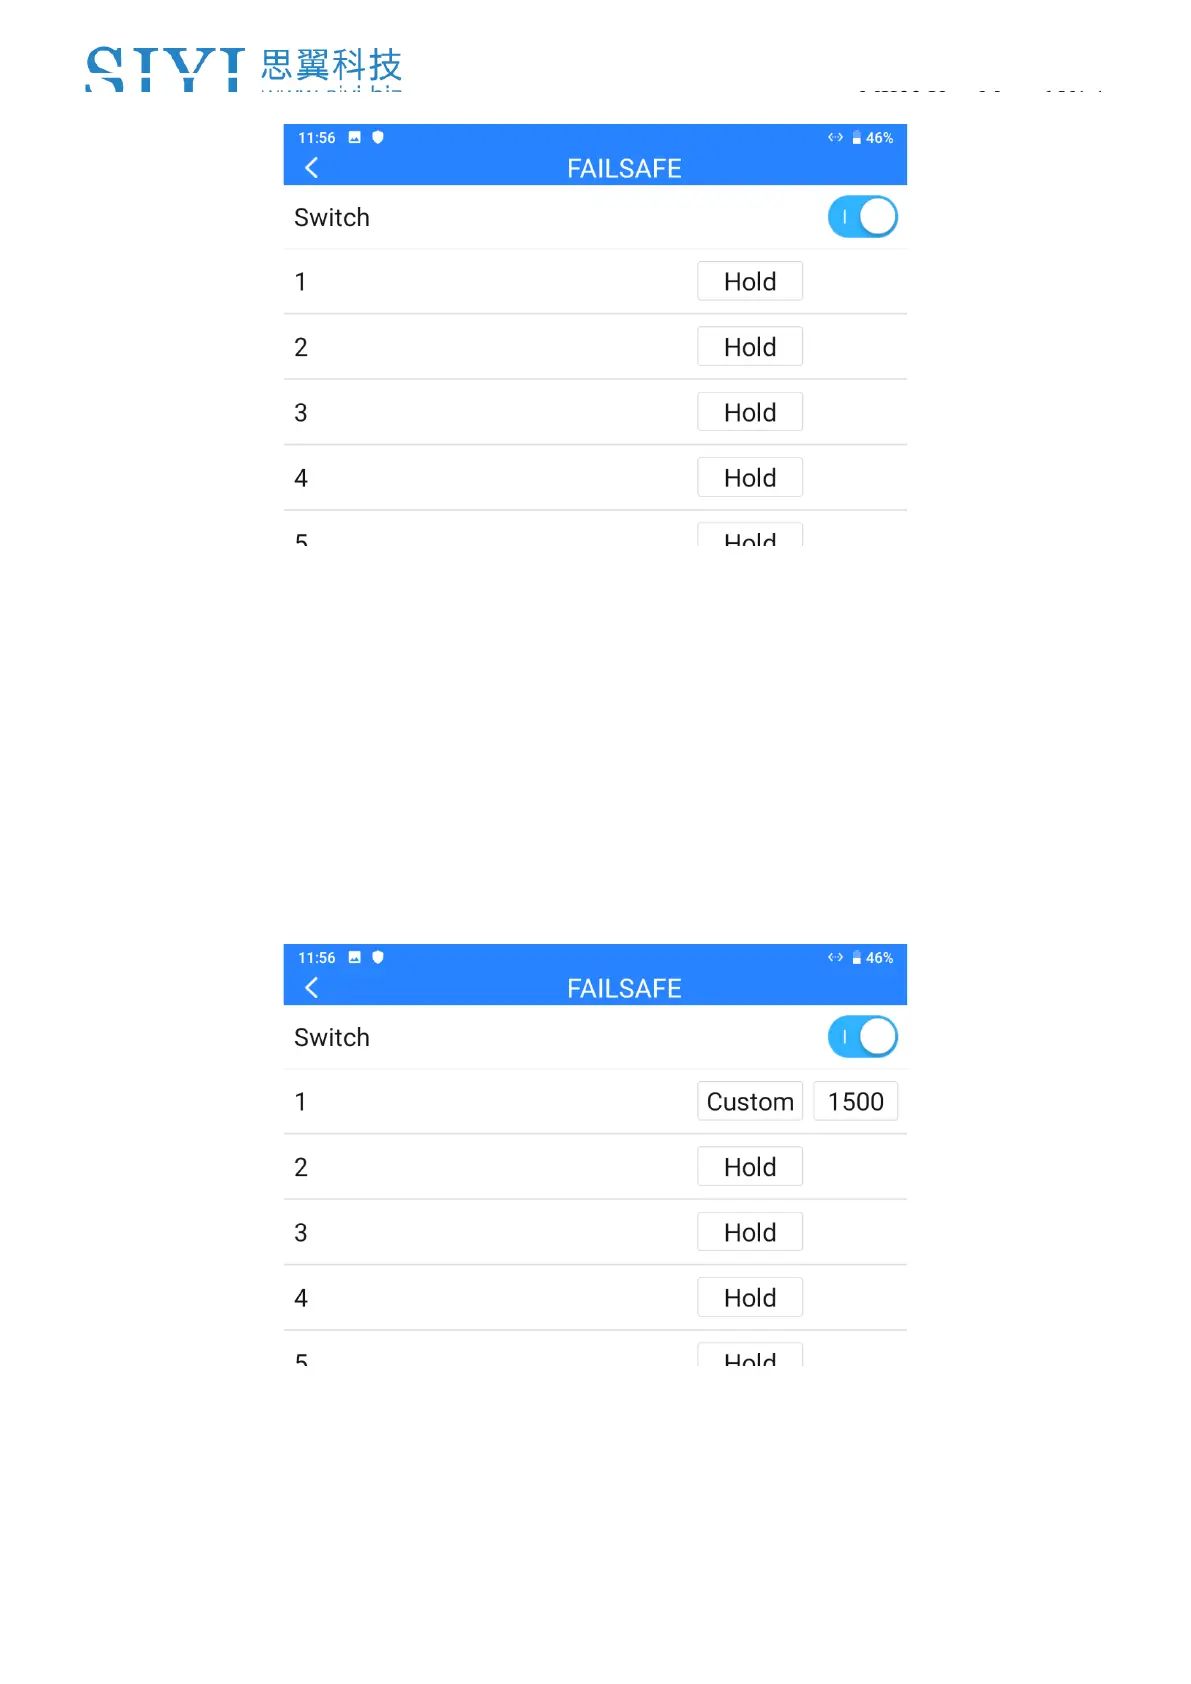This screenshot has width=1191, height=1684.
Task: Open channel 3 Hold selector in the lower screen
Action: point(750,1233)
